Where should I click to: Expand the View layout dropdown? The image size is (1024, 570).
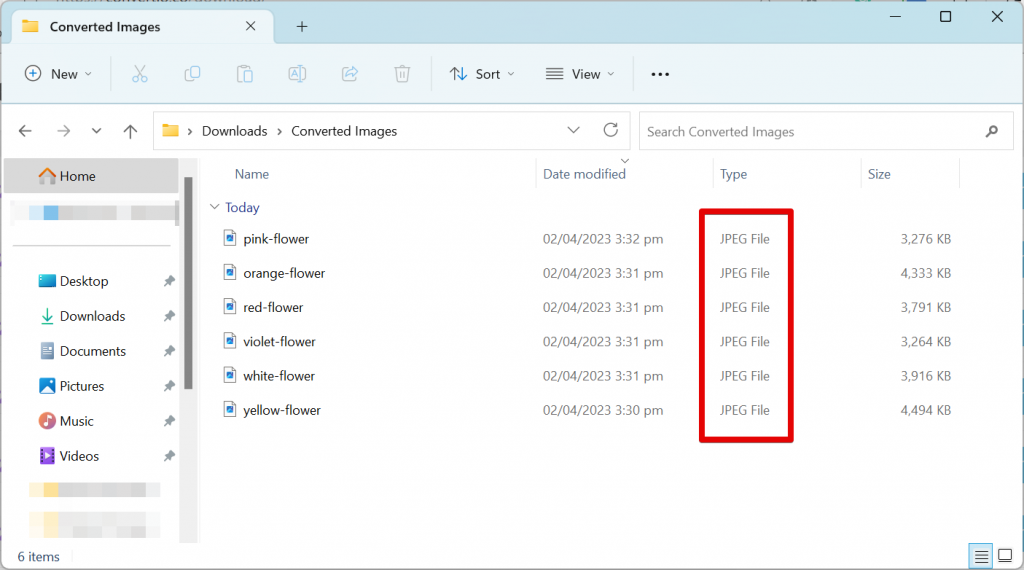(x=580, y=74)
